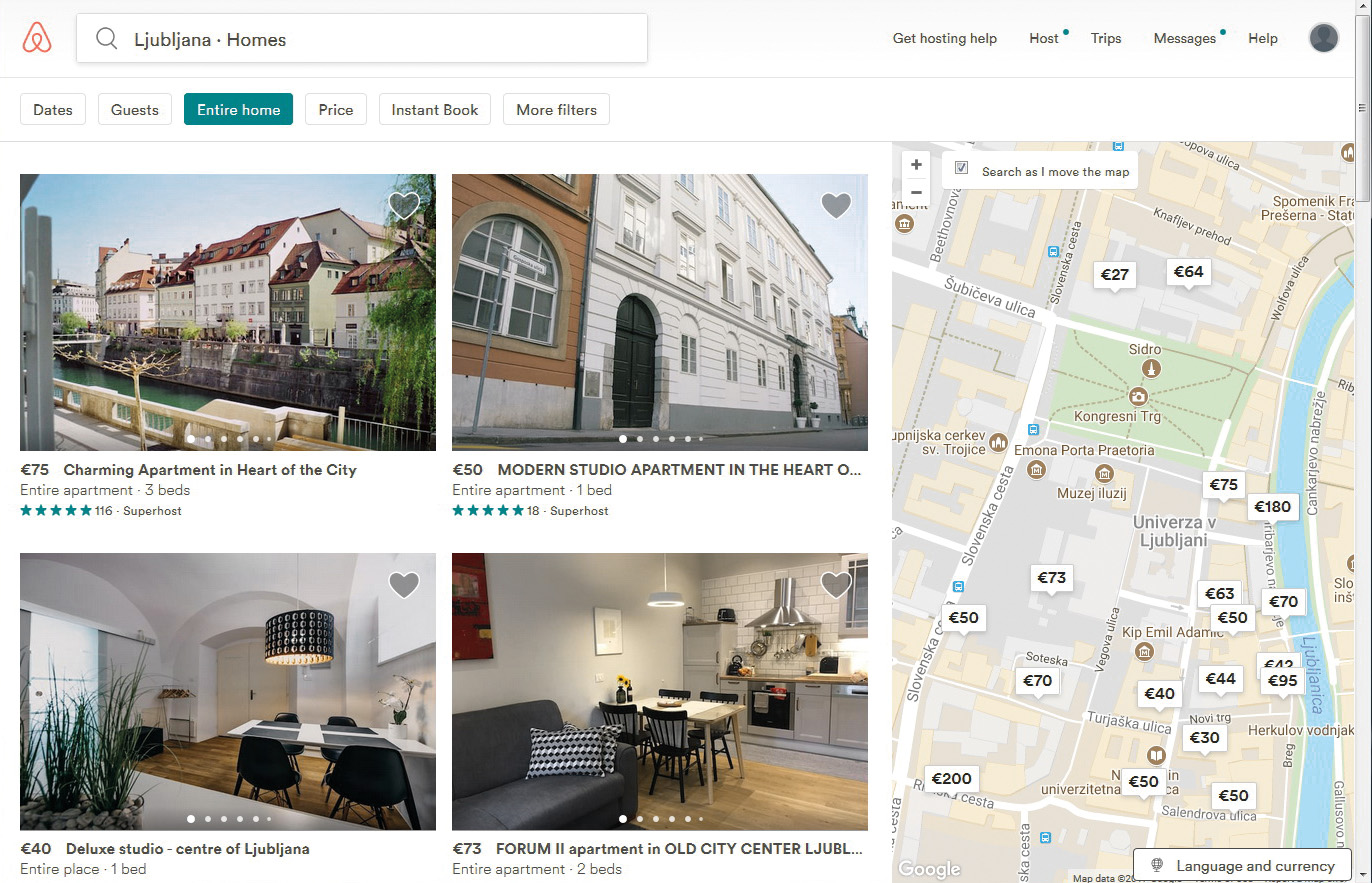Screen dimensions: 1372x883
Task: Save the FORUM II apartment with heart
Action: point(836,585)
